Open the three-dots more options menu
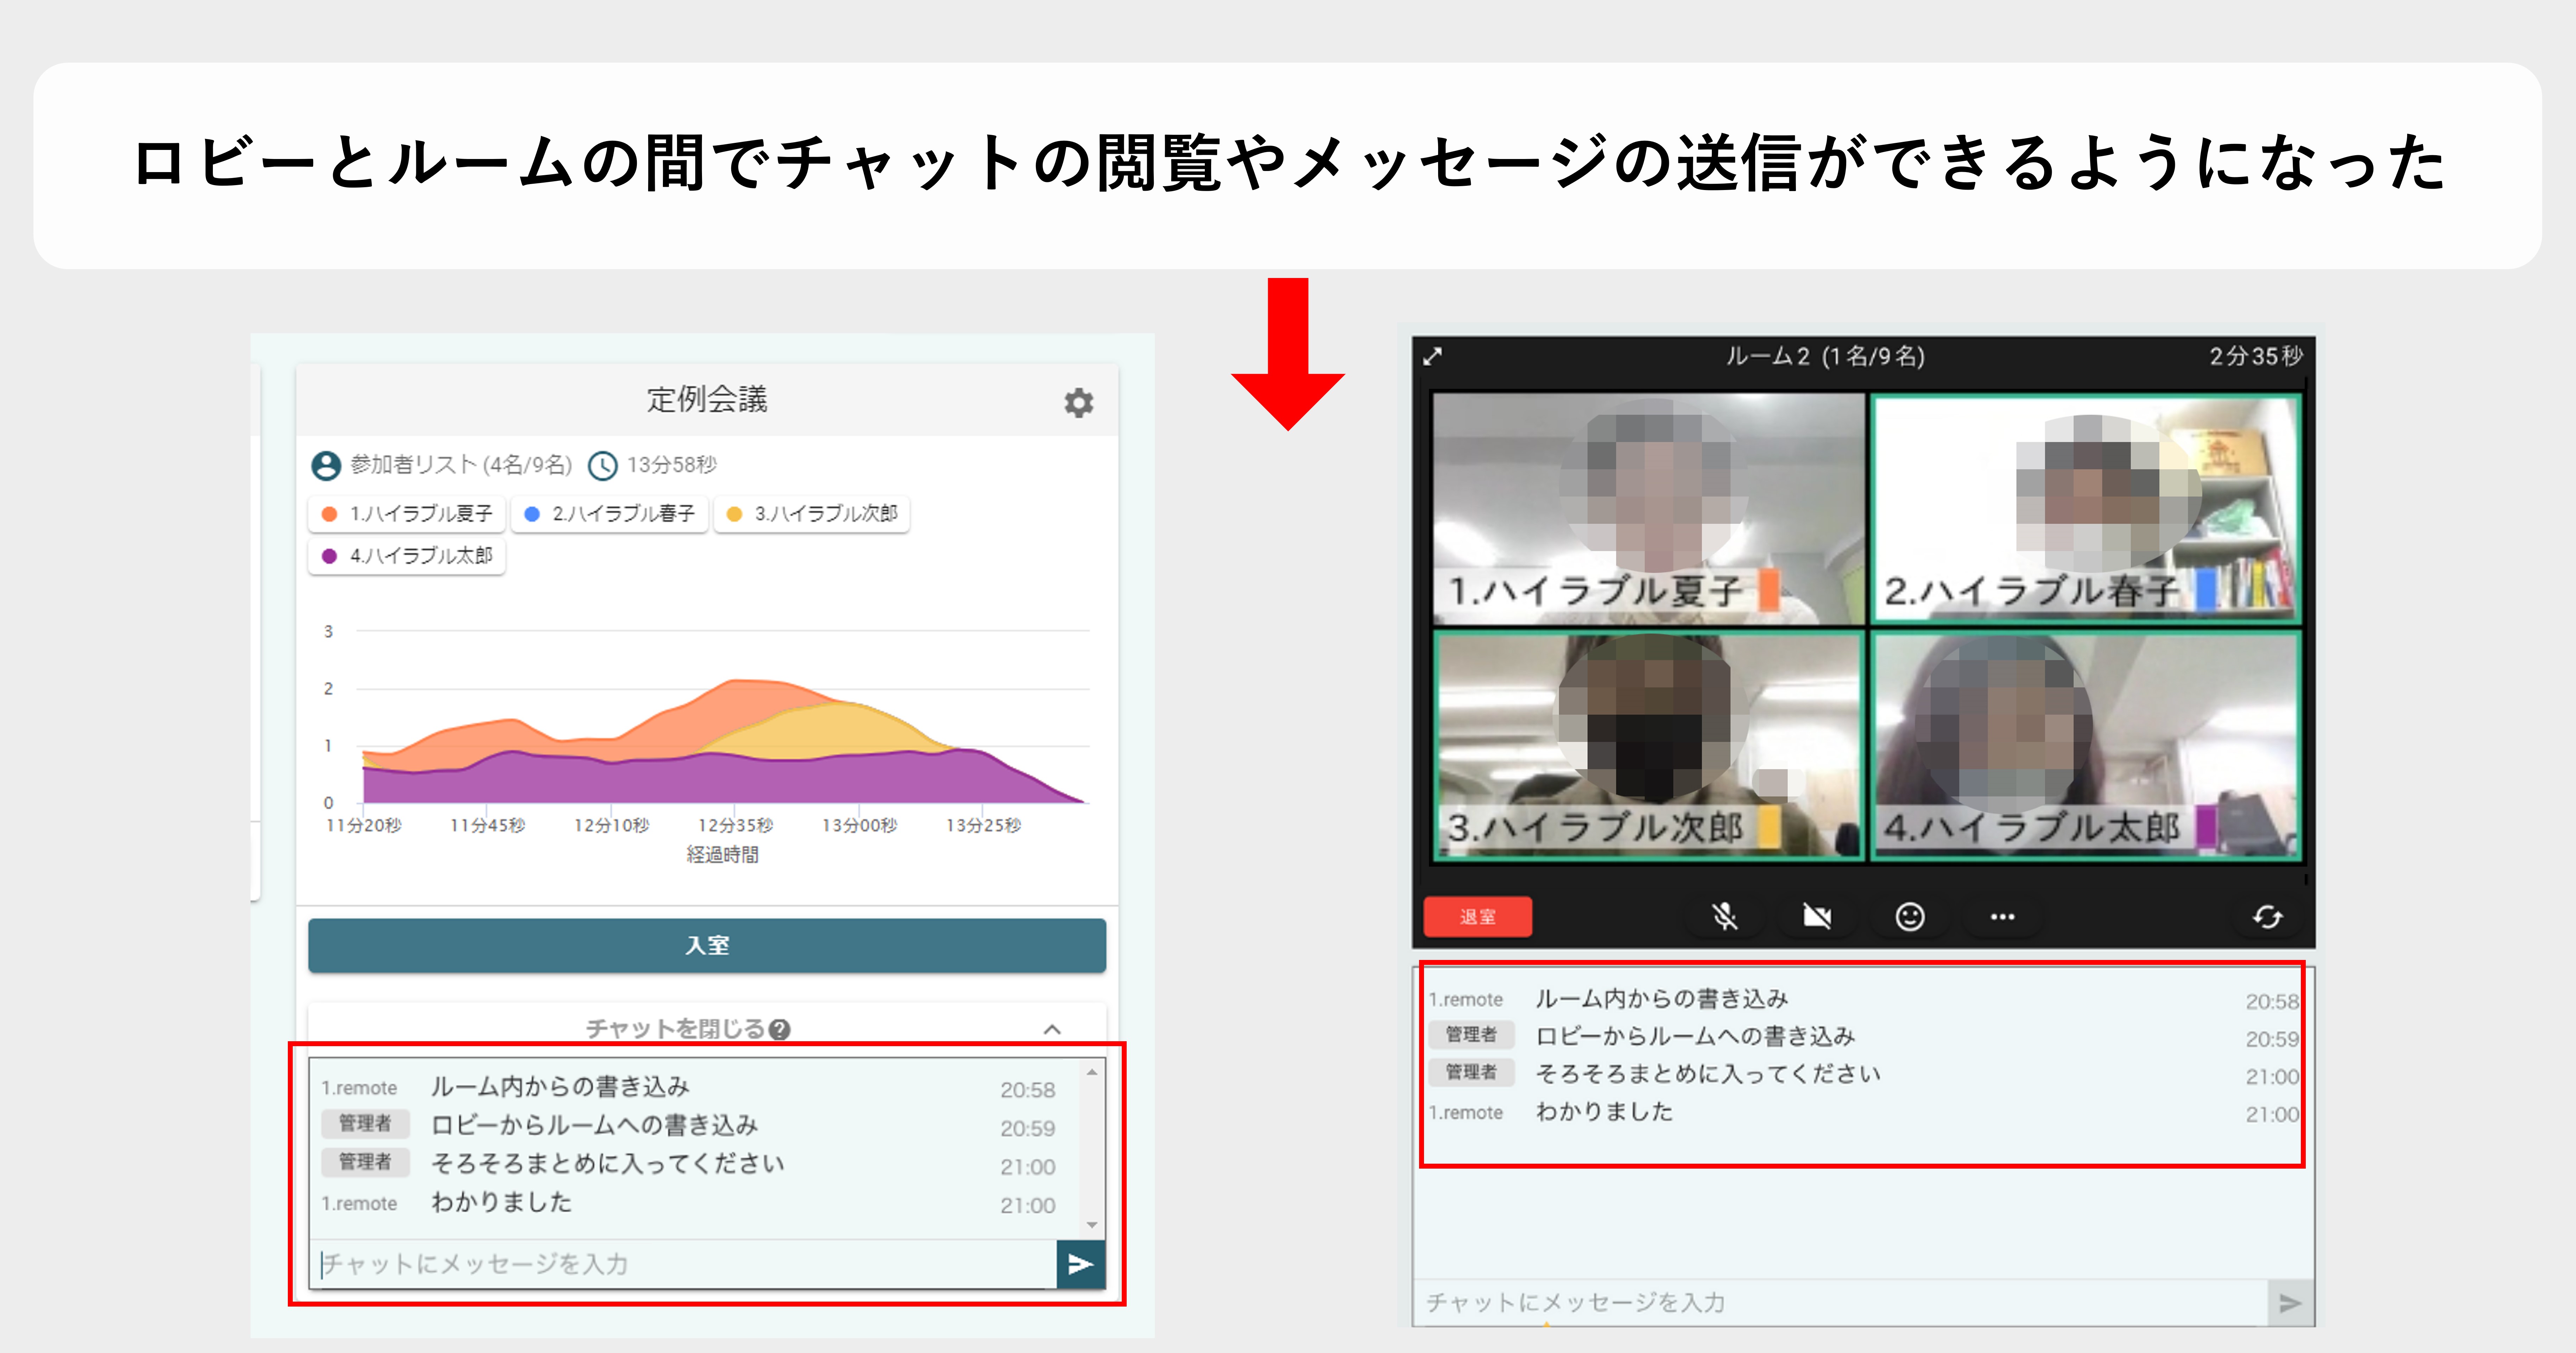This screenshot has height=1353, width=2576. (x=2002, y=917)
